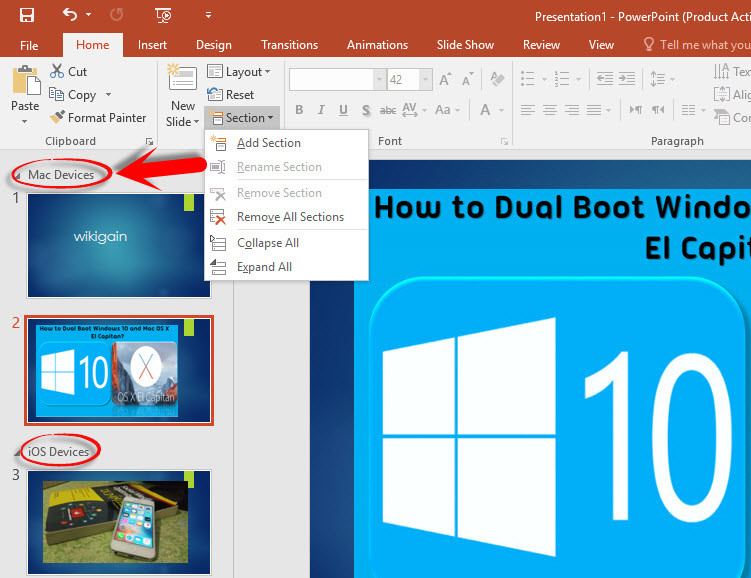Collapse the Mac Devices section
Viewport: 751px width, 578px height.
pos(17,176)
